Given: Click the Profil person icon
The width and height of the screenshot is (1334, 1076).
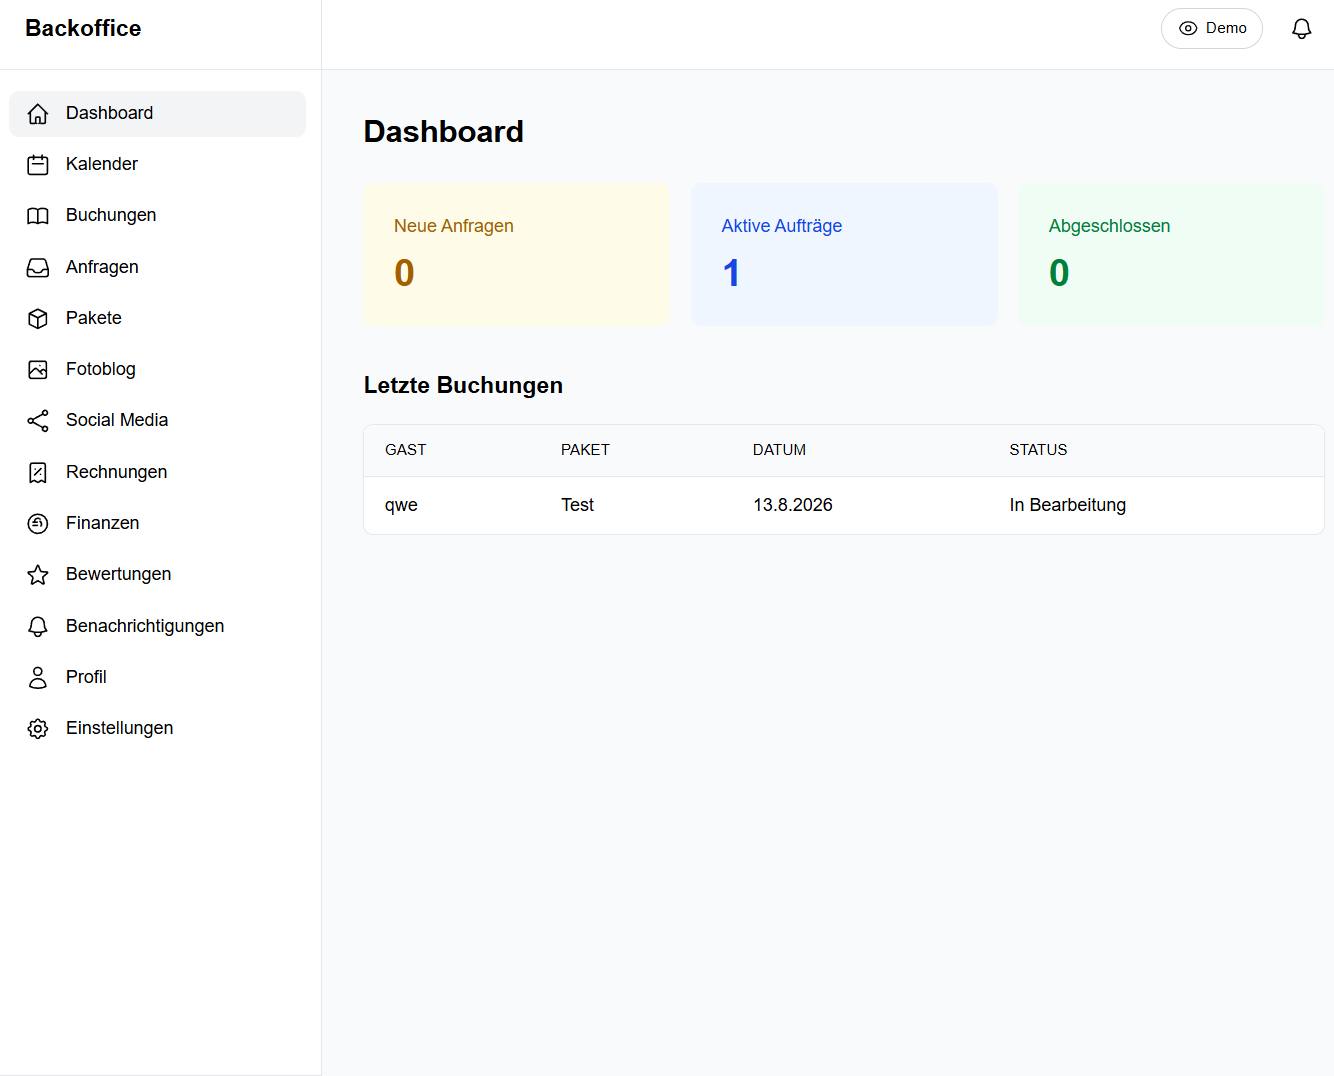Looking at the screenshot, I should tap(38, 678).
